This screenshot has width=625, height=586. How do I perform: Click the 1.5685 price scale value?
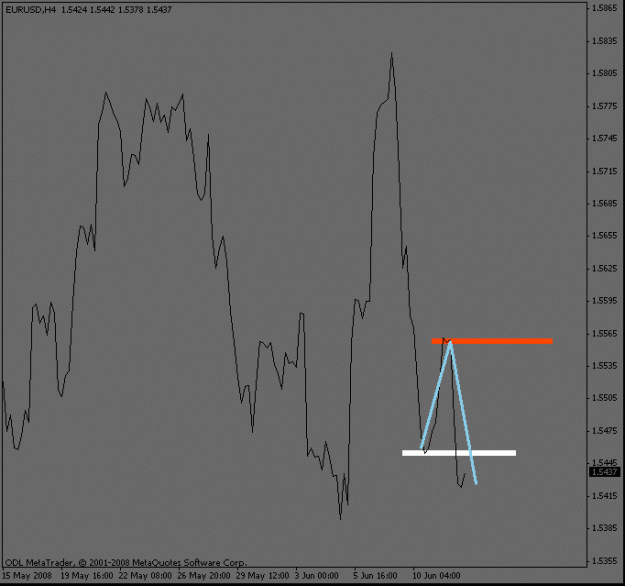[x=604, y=204]
